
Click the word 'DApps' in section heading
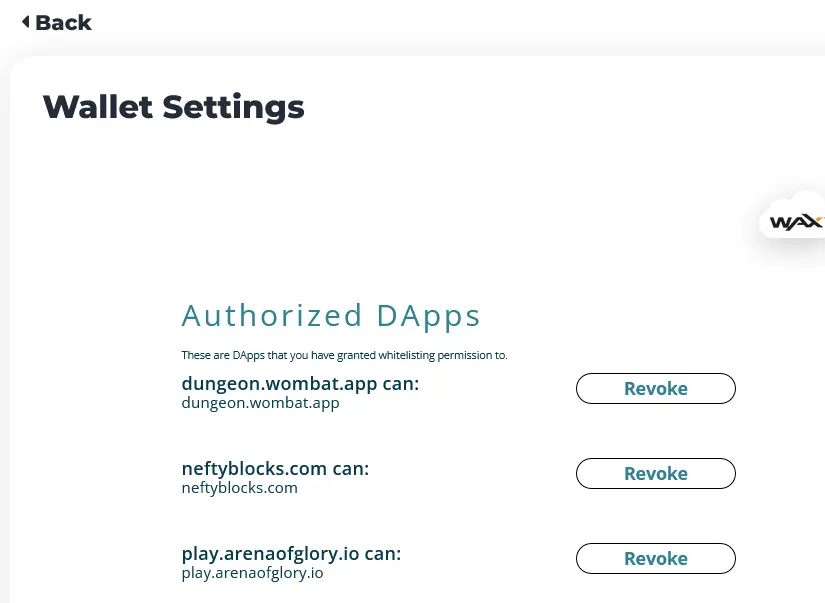click(x=428, y=317)
